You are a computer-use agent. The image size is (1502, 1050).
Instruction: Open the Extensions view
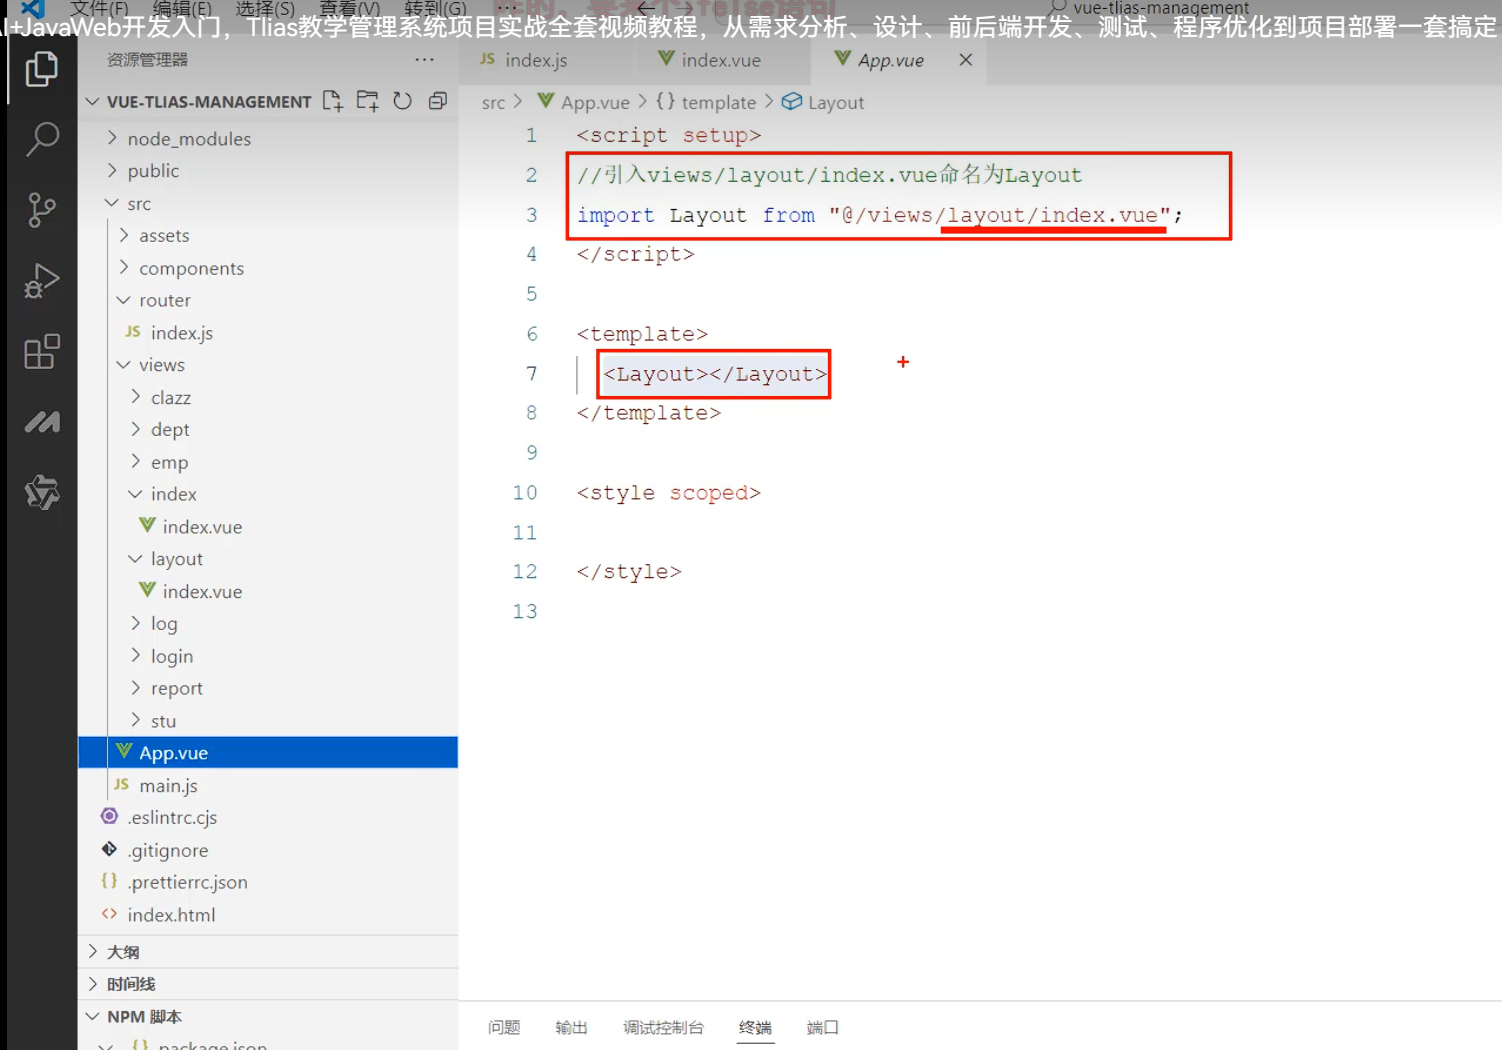[x=41, y=352]
